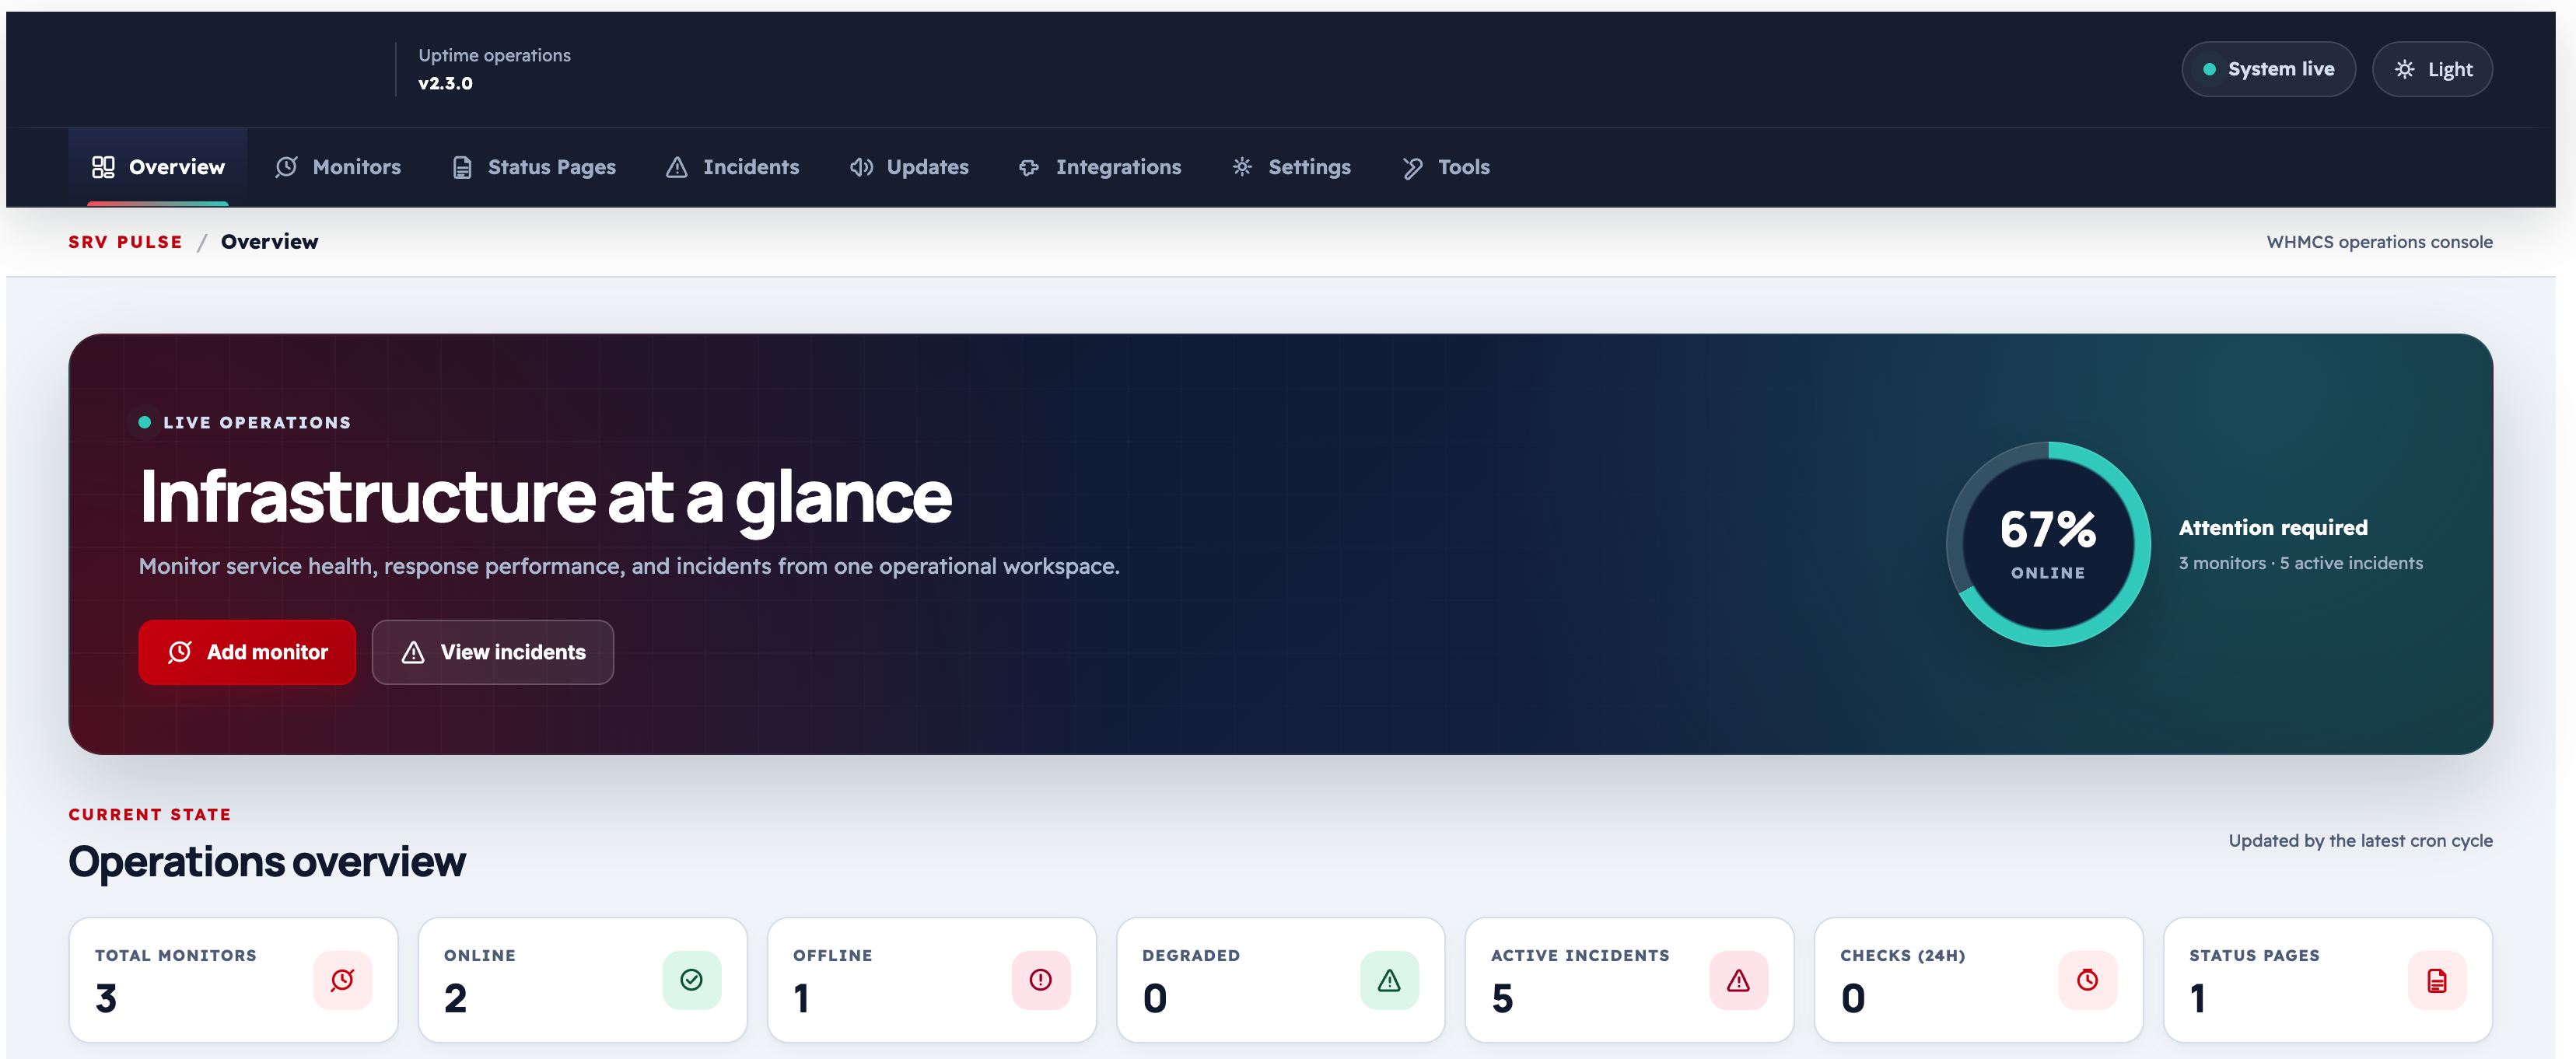Open the Overview tab
This screenshot has height=1059, width=2576.
pos(158,167)
